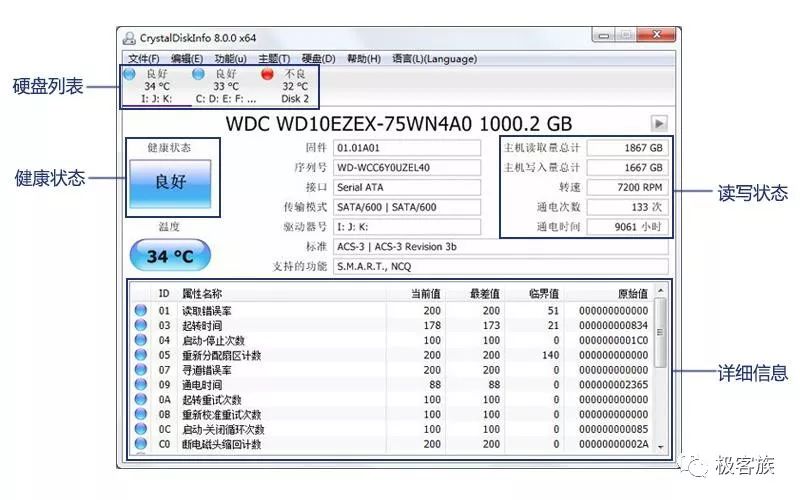The width and height of the screenshot is (800, 500).
Task: Click threshold value 51 in row 01
Action: (554, 311)
